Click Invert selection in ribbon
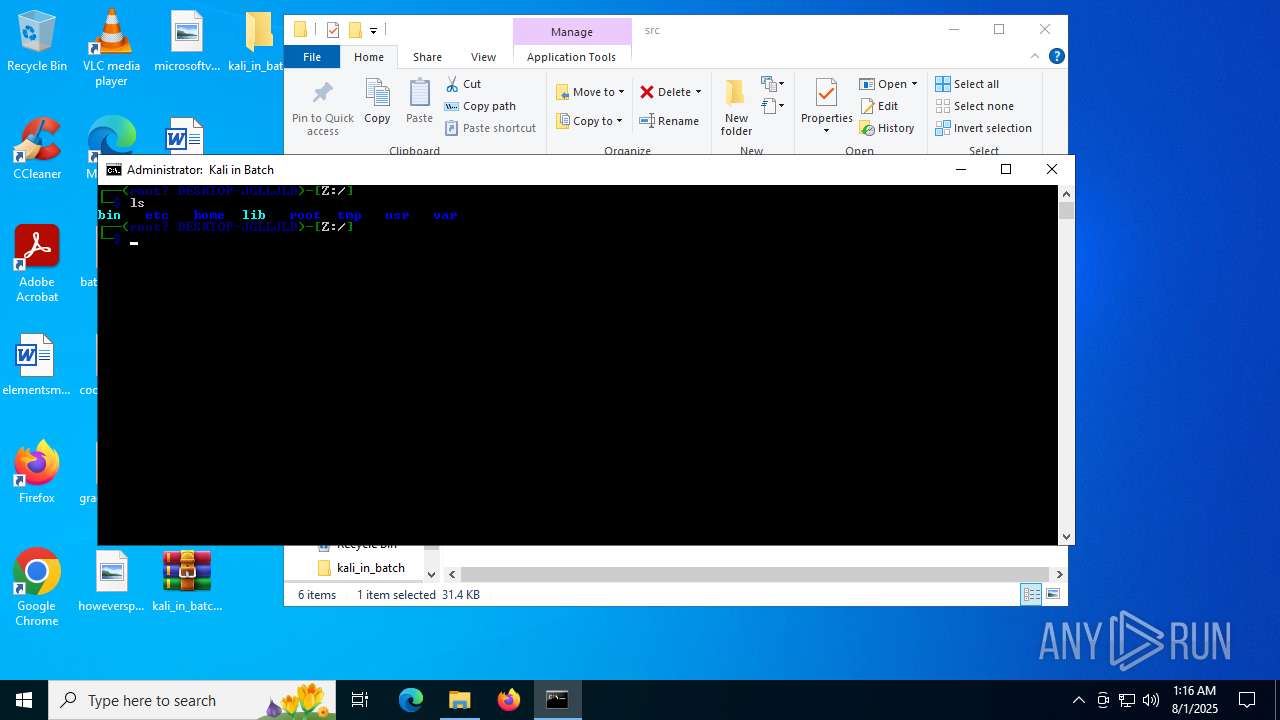This screenshot has height=720, width=1280. click(984, 128)
